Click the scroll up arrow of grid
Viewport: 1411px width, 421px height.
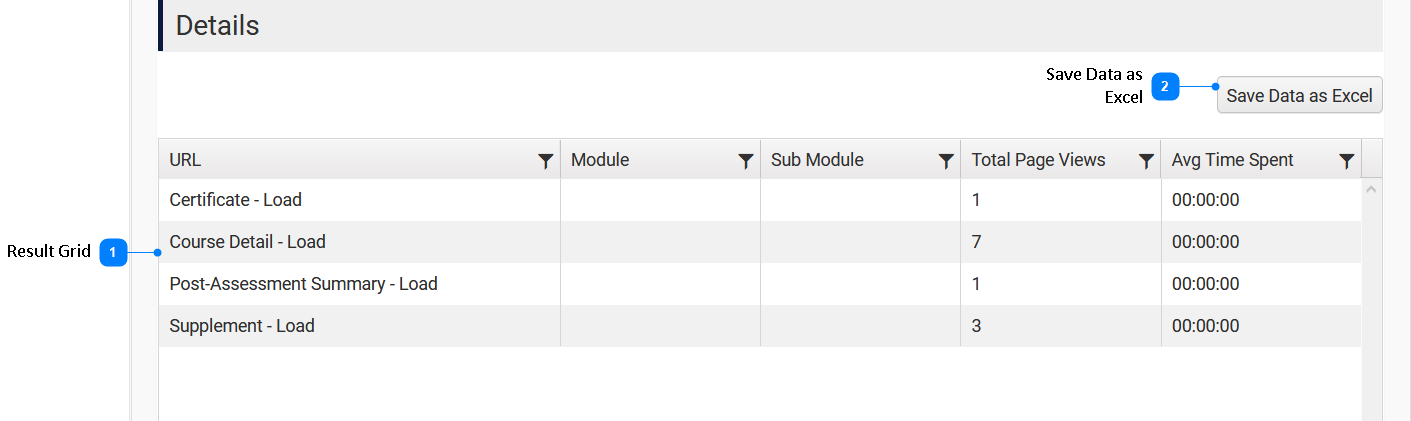point(1372,189)
